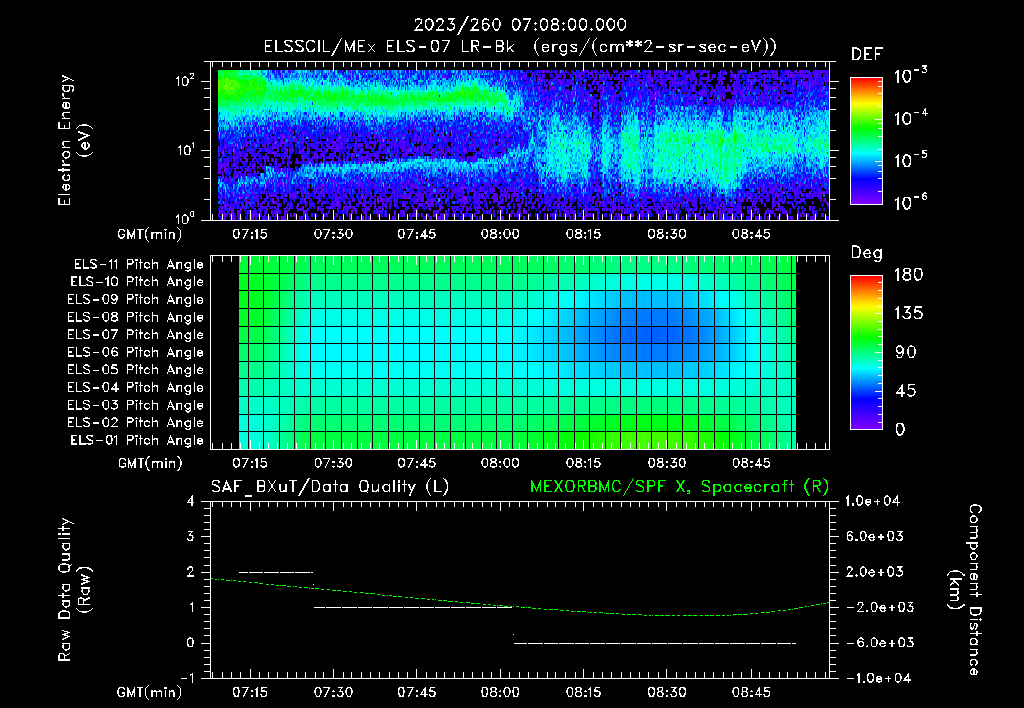Click the ELS-03 Pitch Angle row label
Viewport: 1024px width, 708px height.
tap(136, 405)
